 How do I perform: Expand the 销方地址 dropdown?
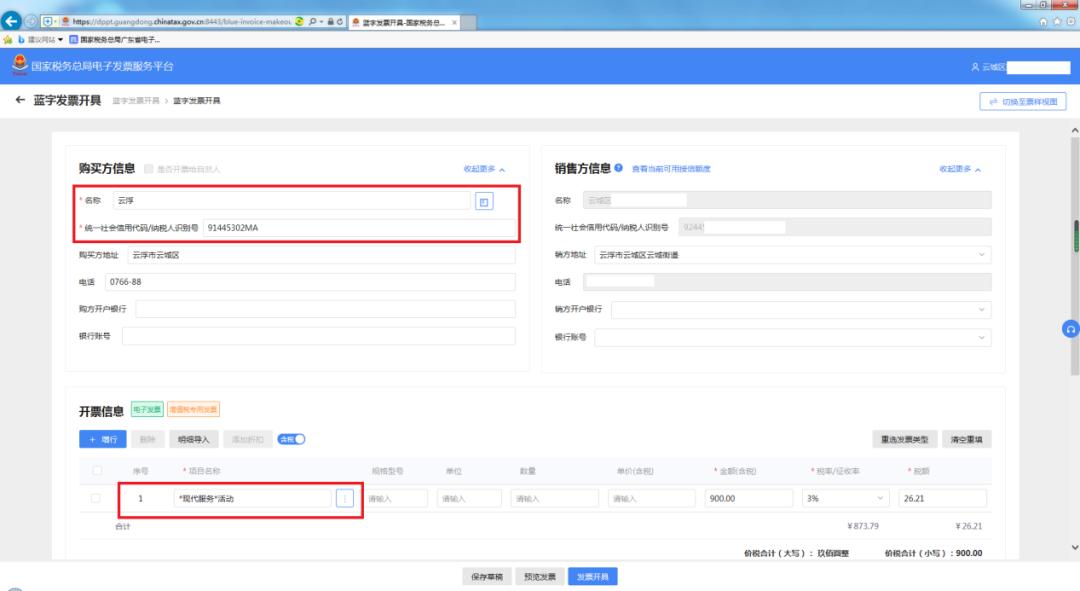pos(792,255)
